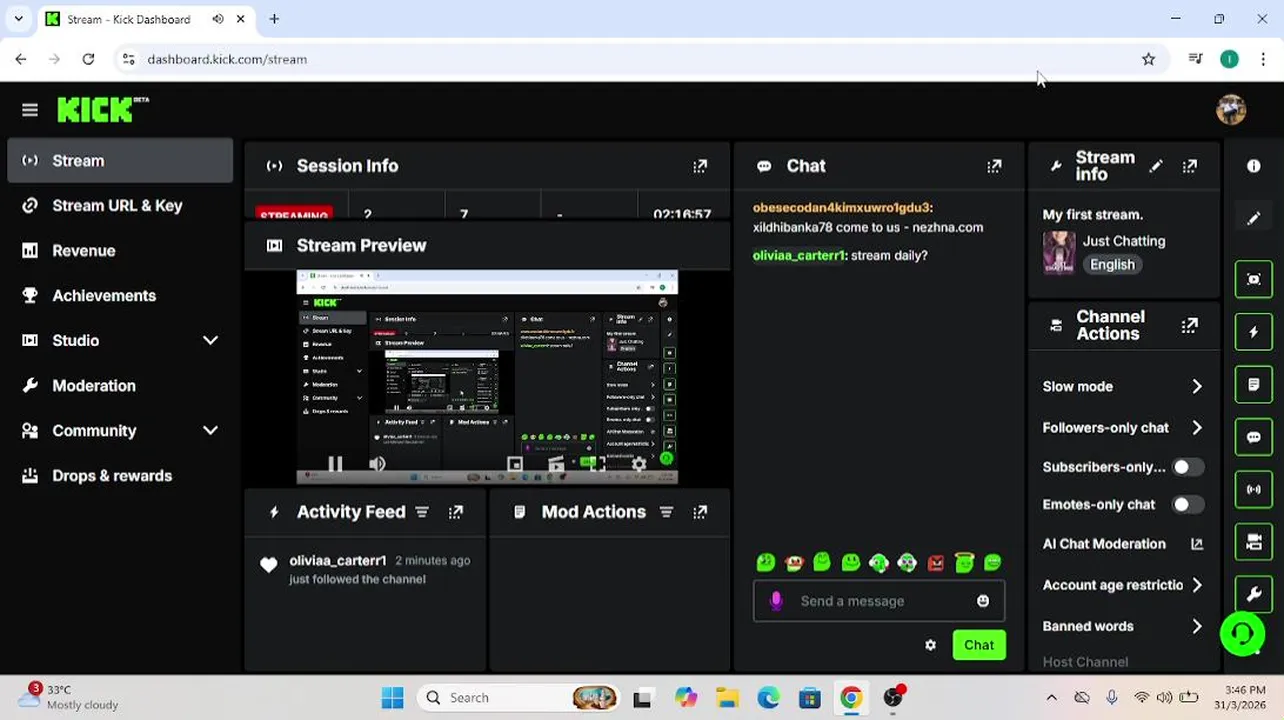Toggle Activity Feed lightning panel in right rail
The height and width of the screenshot is (720, 1284).
pos(1254,332)
